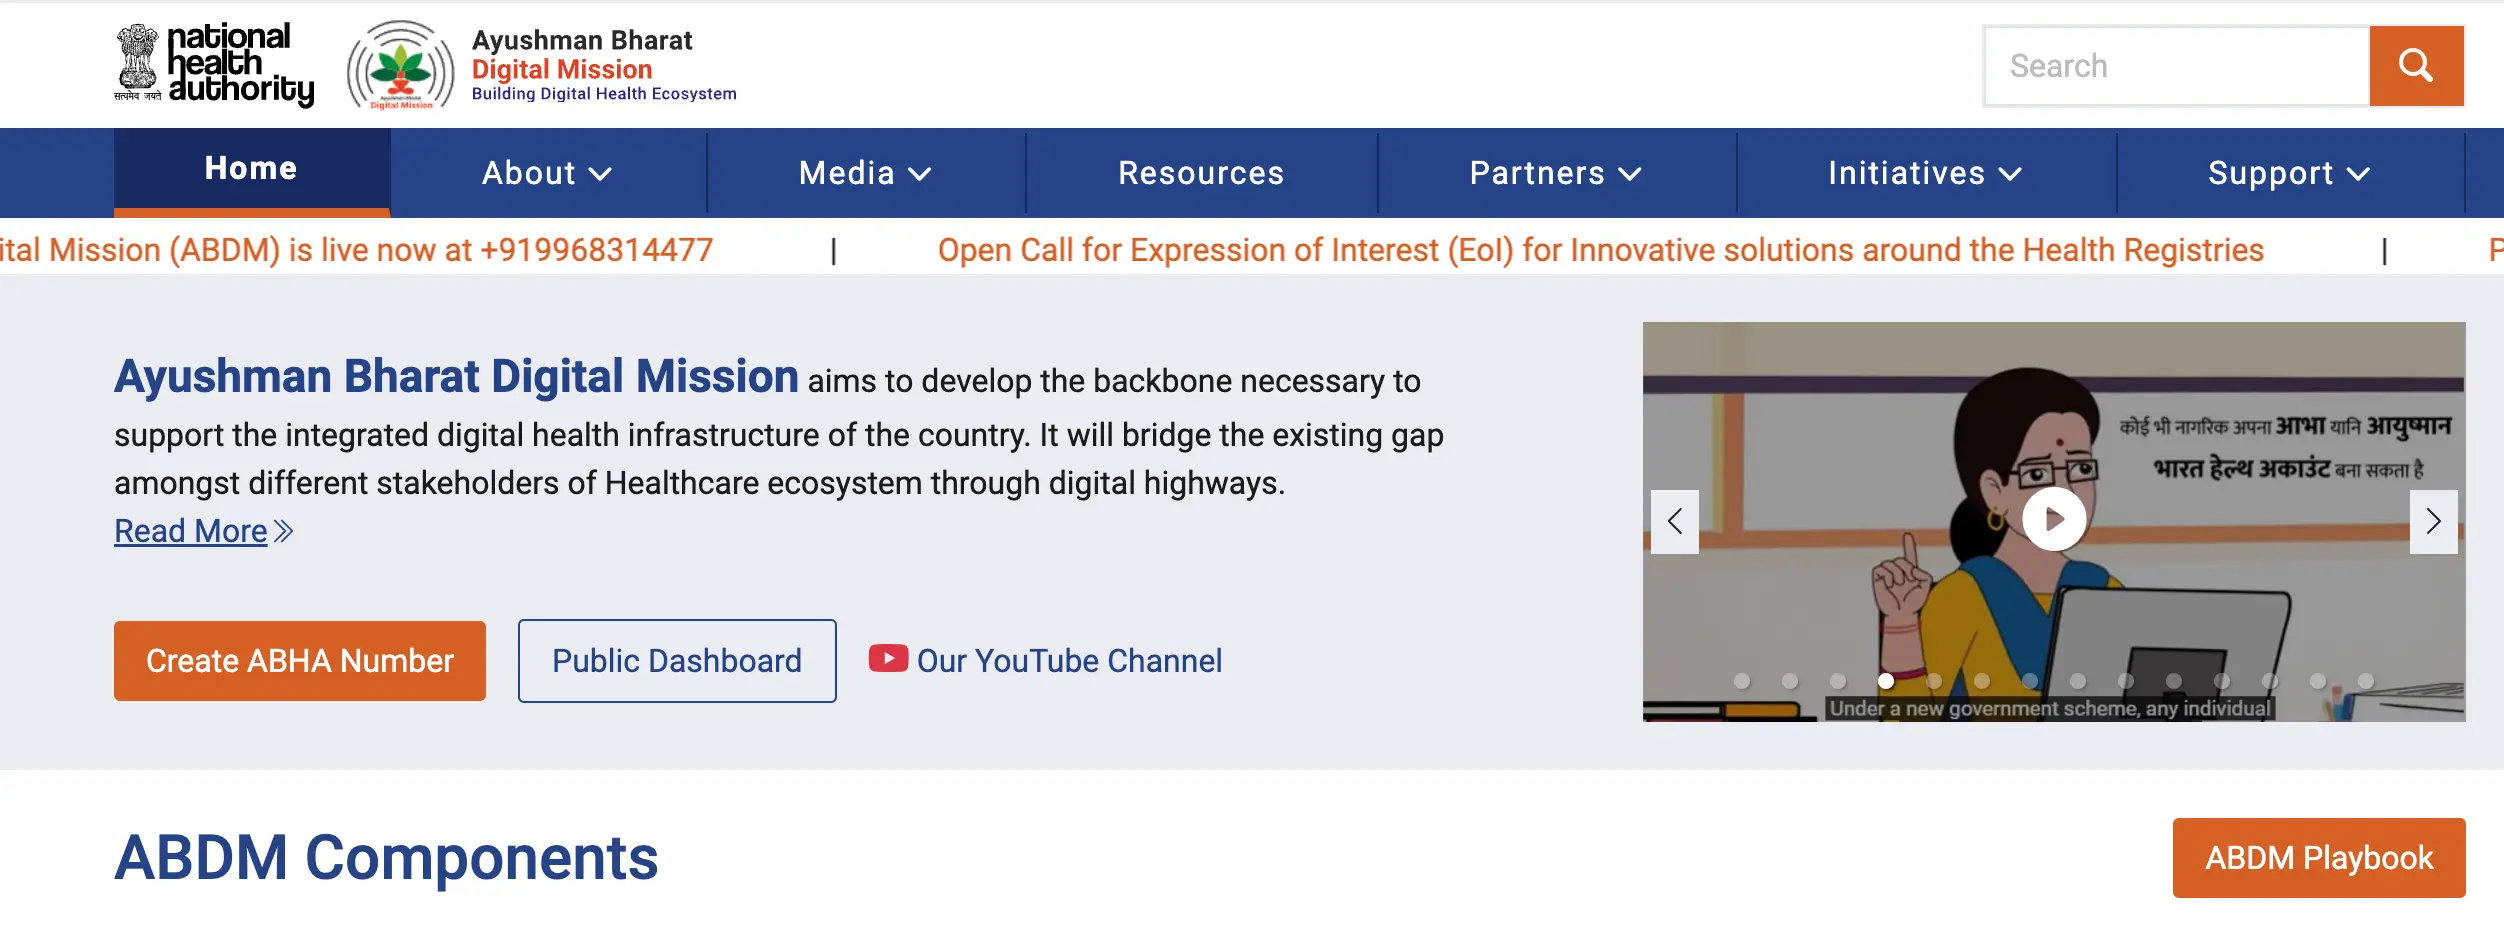The width and height of the screenshot is (2504, 930).
Task: Select the first carousel indicator dot
Action: [1742, 681]
